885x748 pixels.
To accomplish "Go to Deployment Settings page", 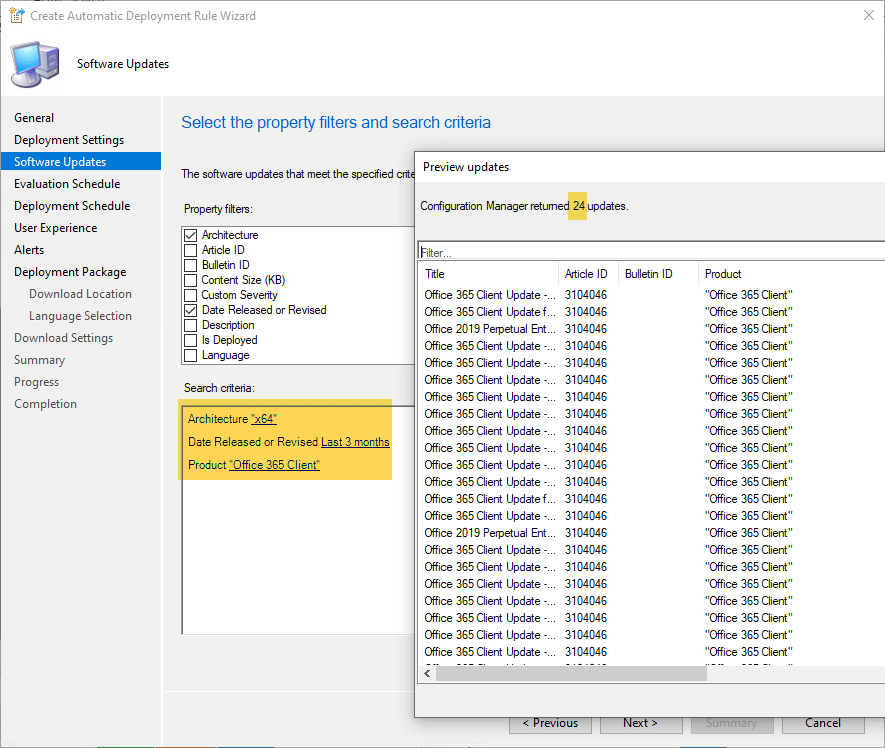I will pyautogui.click(x=69, y=140).
